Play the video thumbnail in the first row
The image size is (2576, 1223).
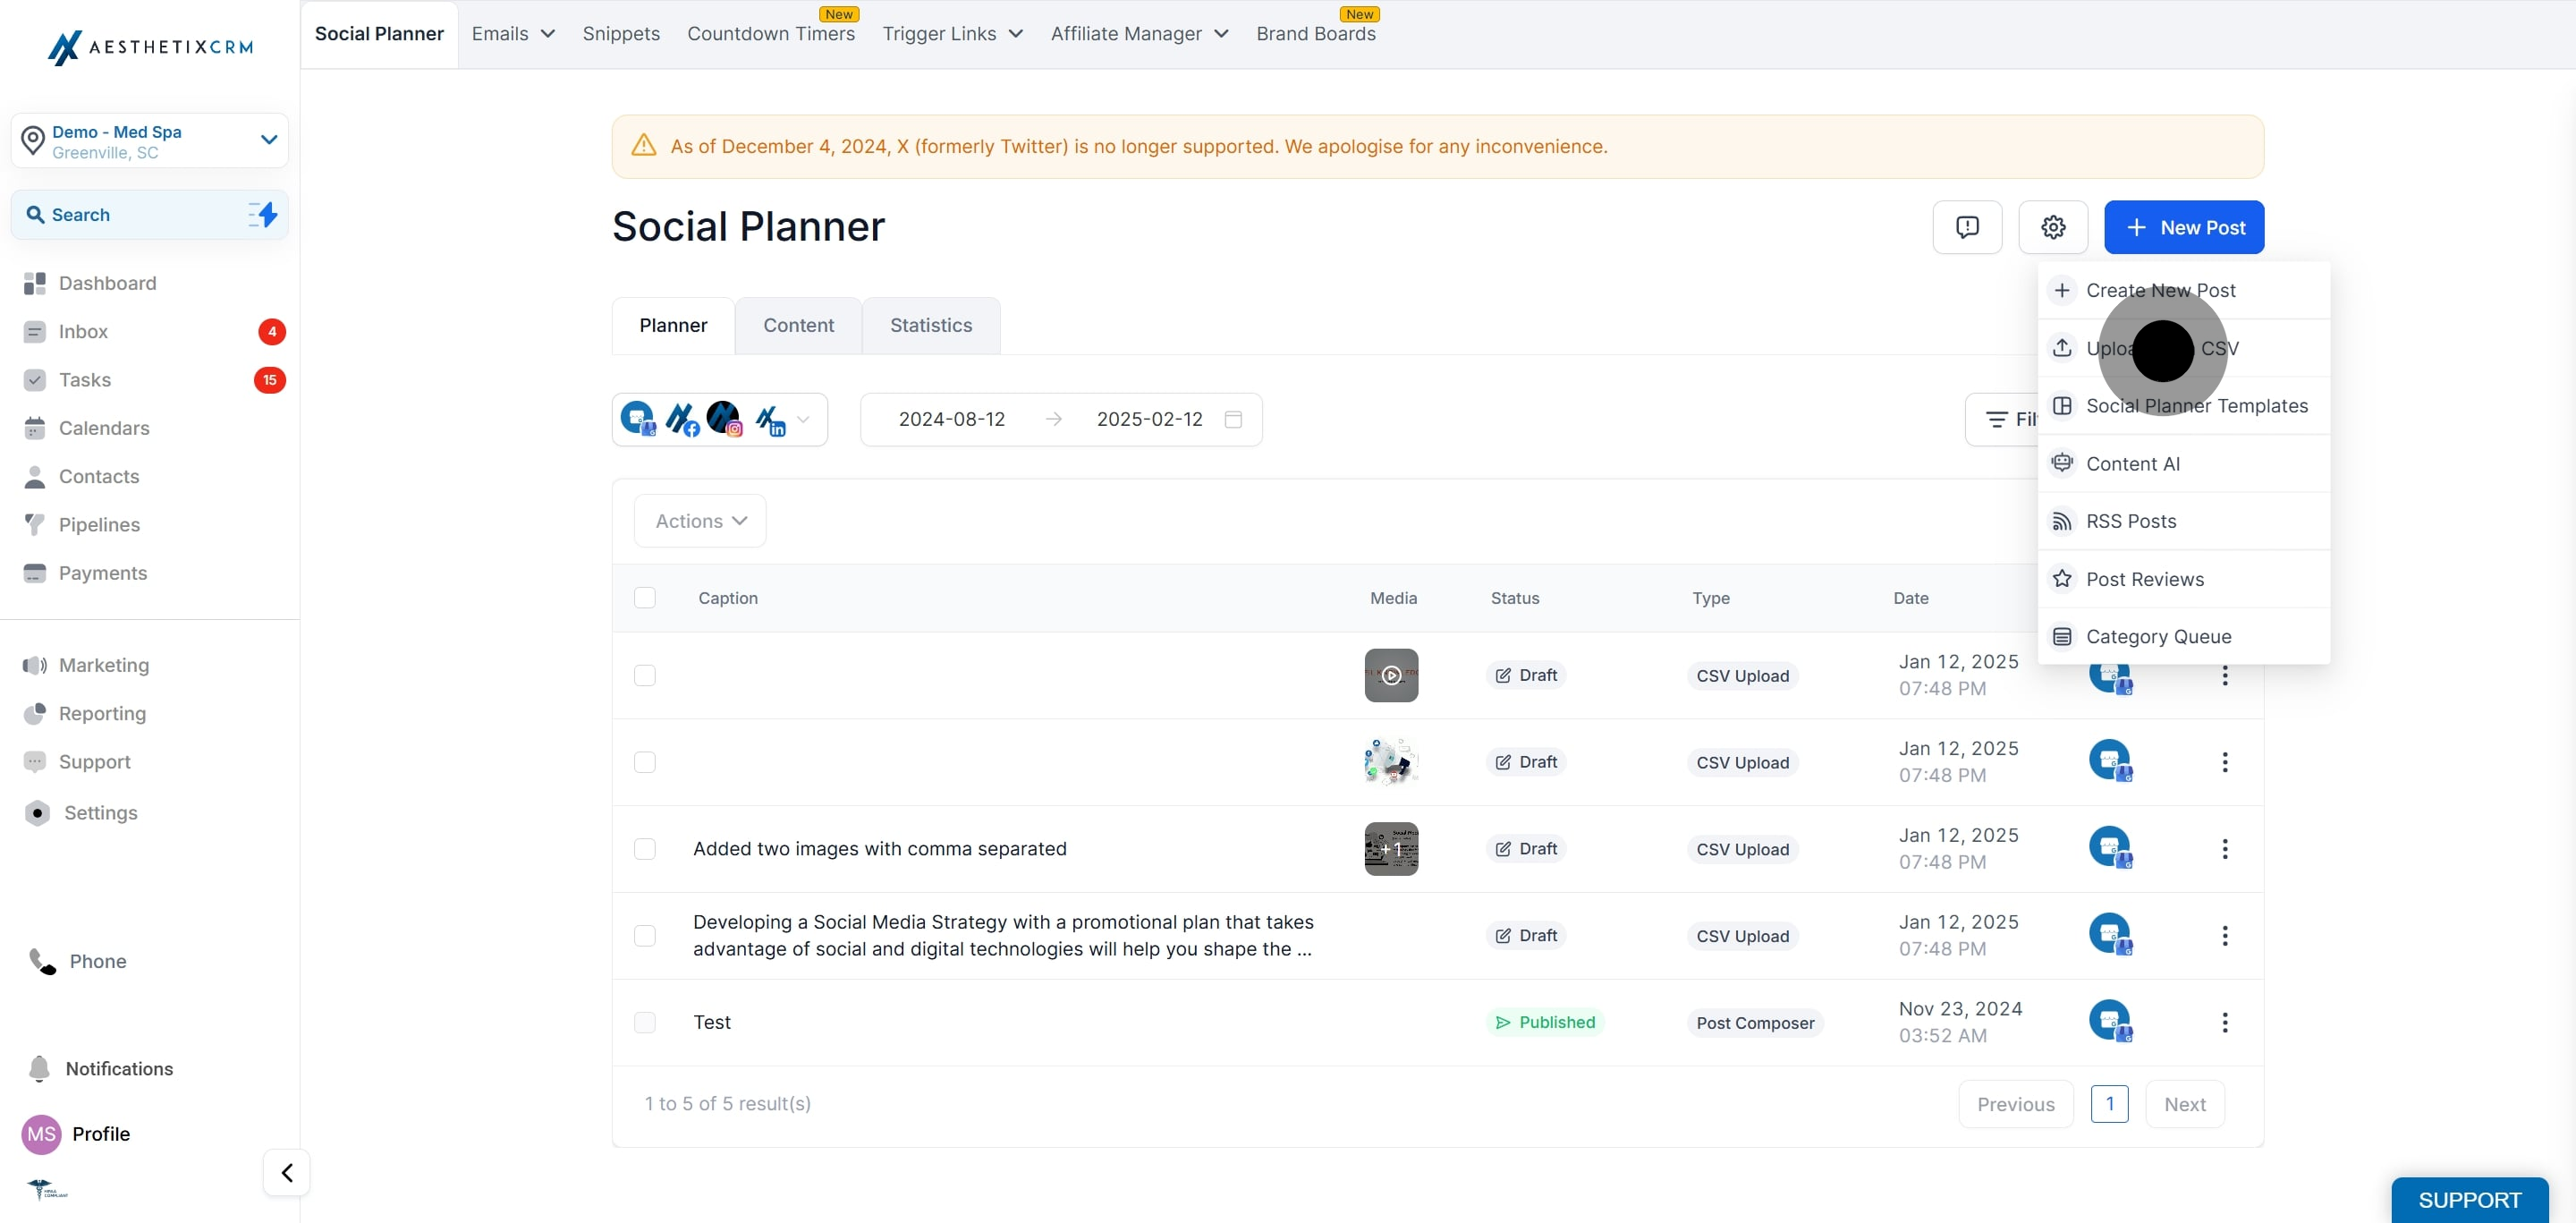pyautogui.click(x=1391, y=675)
